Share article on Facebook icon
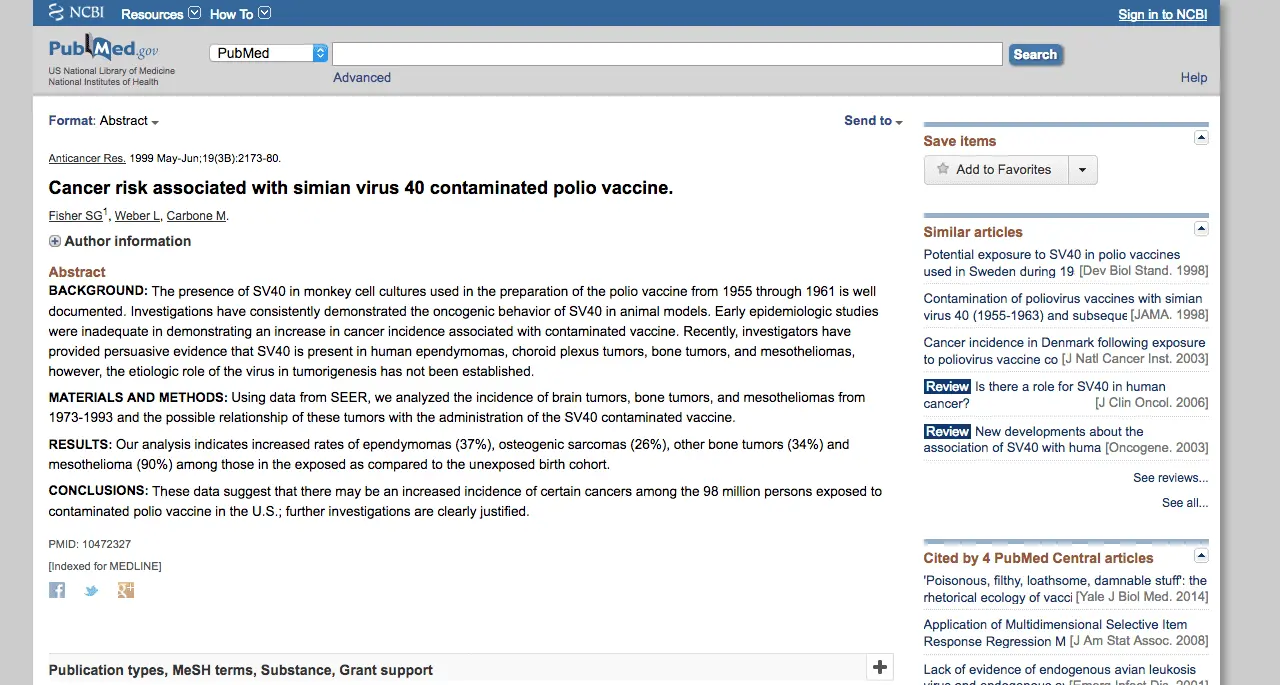1280x685 pixels. tap(57, 590)
